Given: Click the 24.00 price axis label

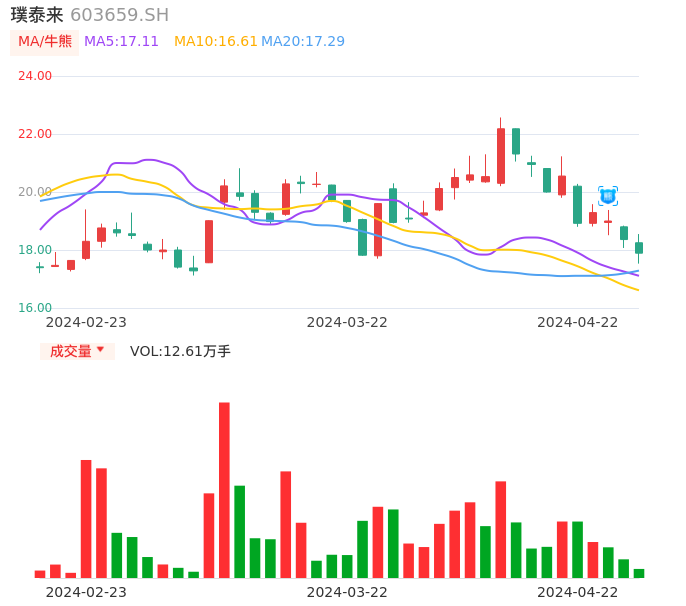Looking at the screenshot, I should coord(35,76).
